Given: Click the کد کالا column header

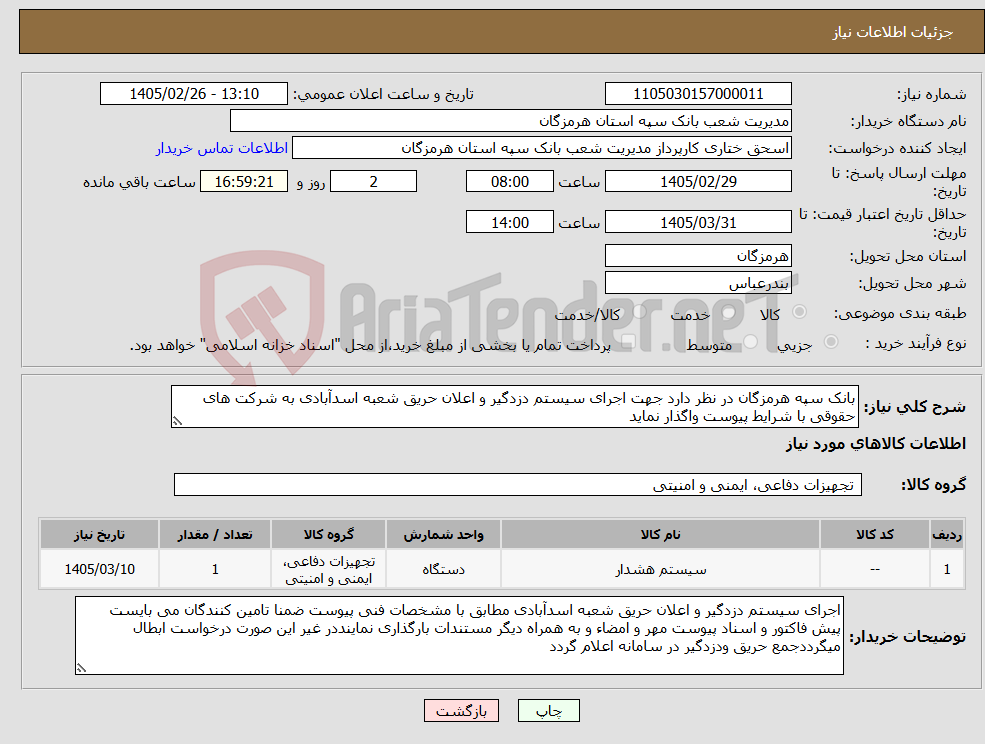Looking at the screenshot, I should coord(874,535).
